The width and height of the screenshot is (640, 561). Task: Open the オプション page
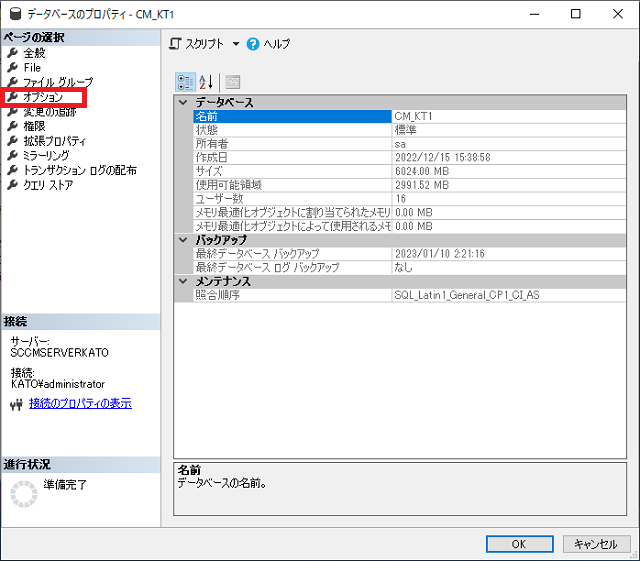tap(43, 97)
